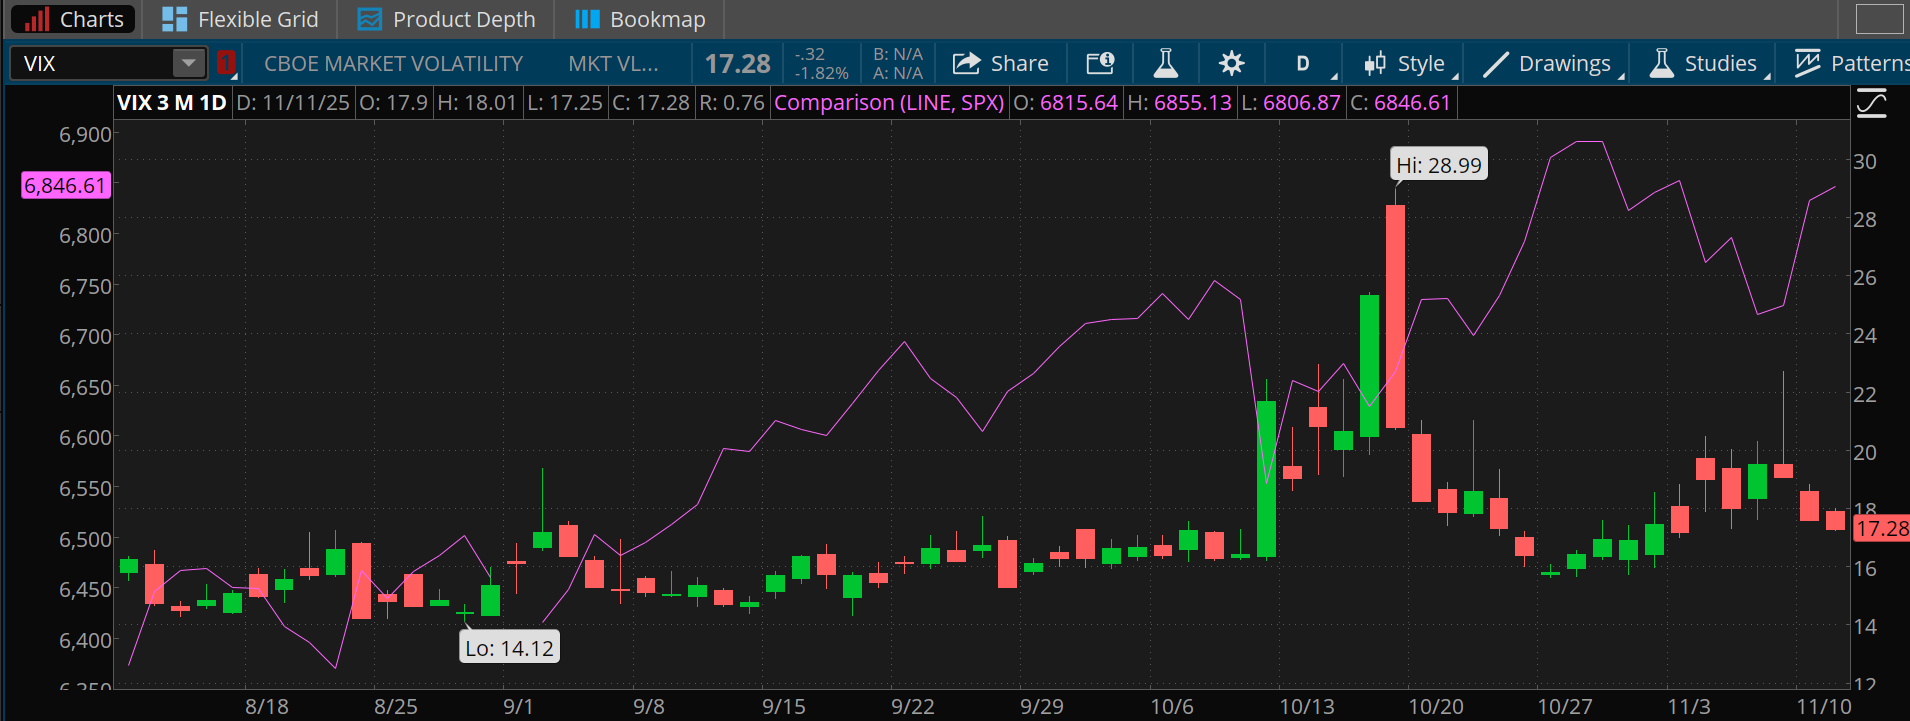This screenshot has height=721, width=1910.
Task: Select the Bookmap tab
Action: point(640,19)
